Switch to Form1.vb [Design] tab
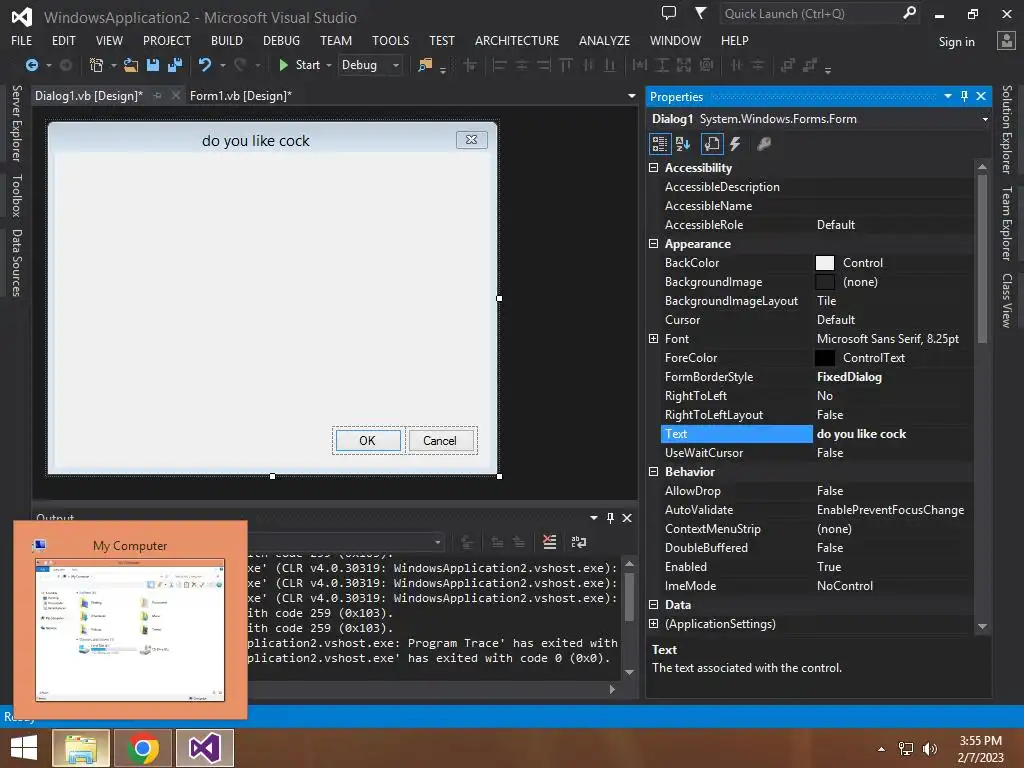The width and height of the screenshot is (1024, 768). (x=240, y=96)
